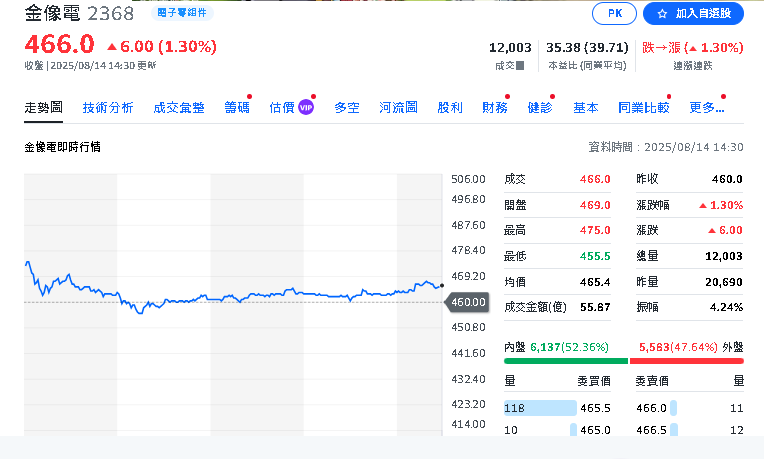Click the up-arrow change 6.00 (1.30%)
This screenshot has width=764, height=459.
(162, 46)
